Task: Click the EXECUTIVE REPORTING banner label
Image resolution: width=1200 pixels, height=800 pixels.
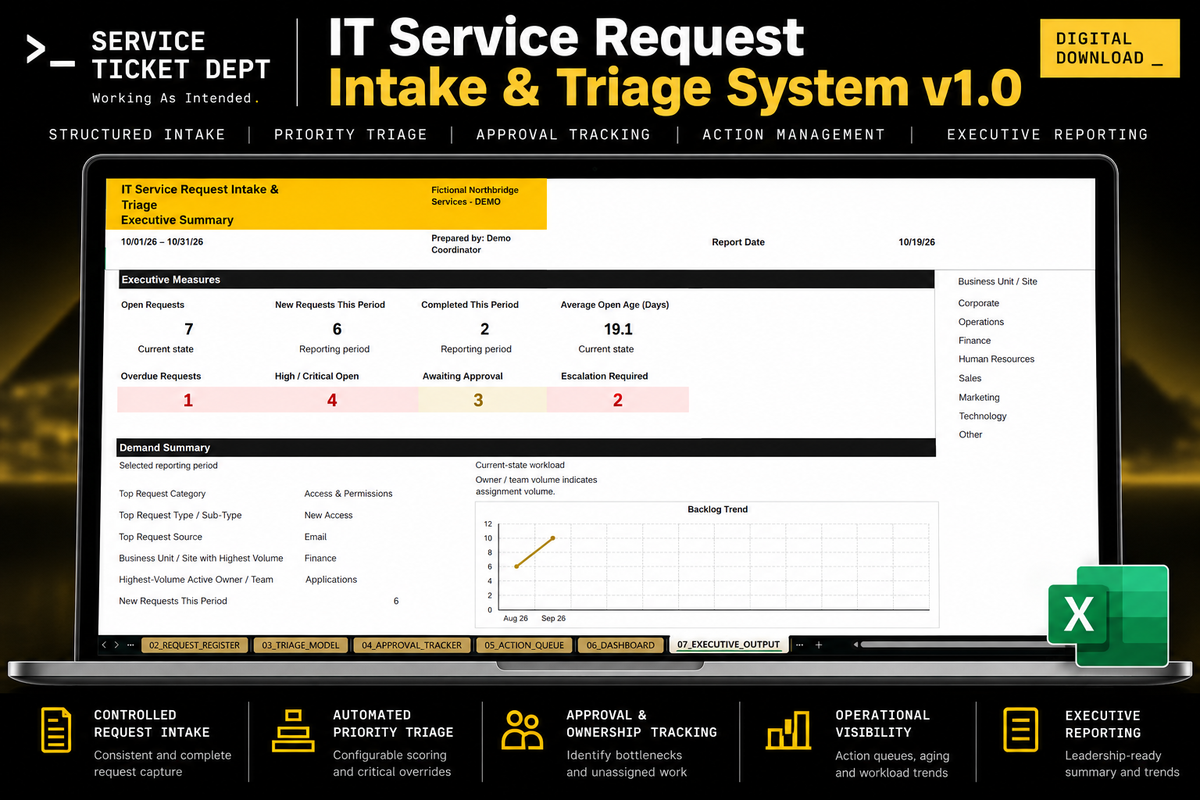Action: tap(1047, 134)
